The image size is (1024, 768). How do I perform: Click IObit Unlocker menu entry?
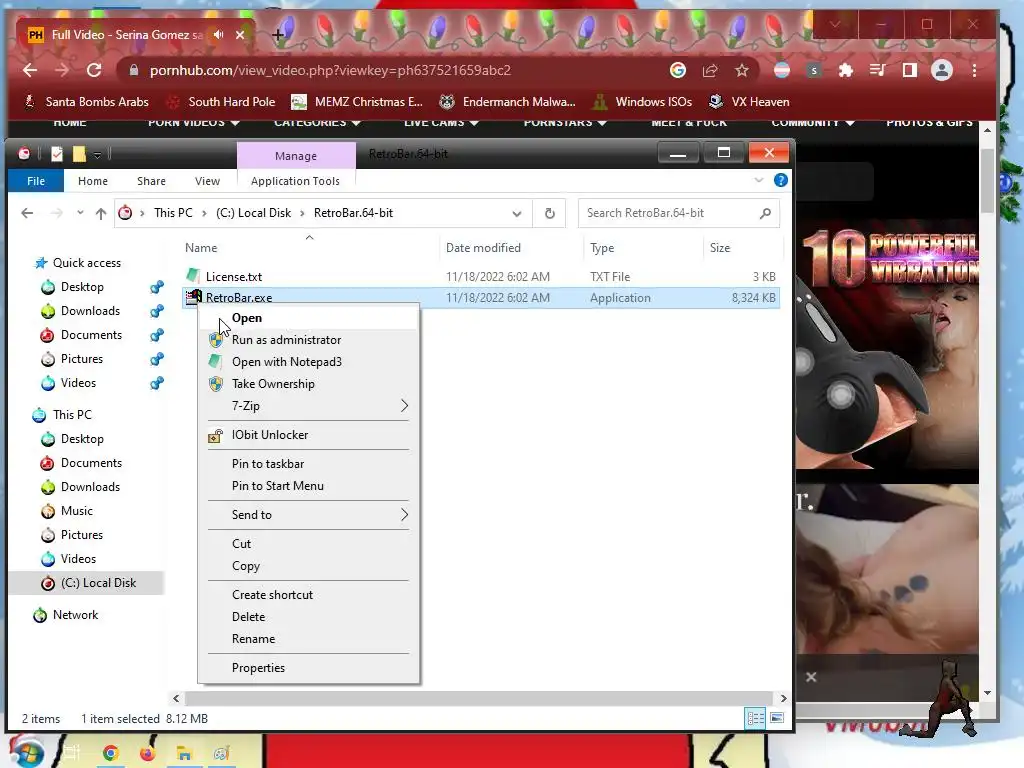[x=270, y=435]
